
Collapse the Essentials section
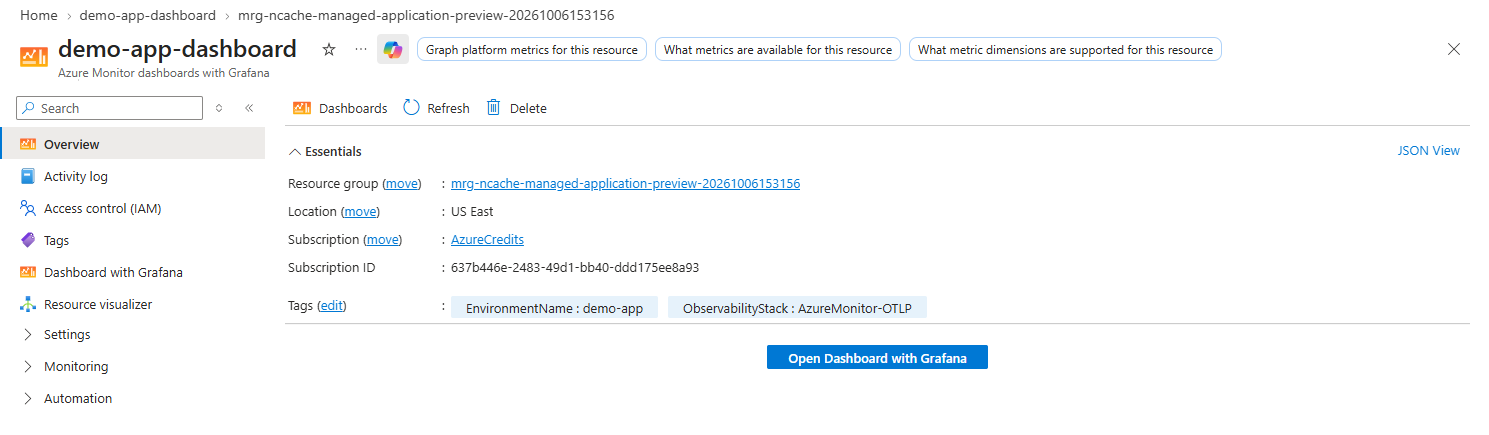tap(325, 152)
